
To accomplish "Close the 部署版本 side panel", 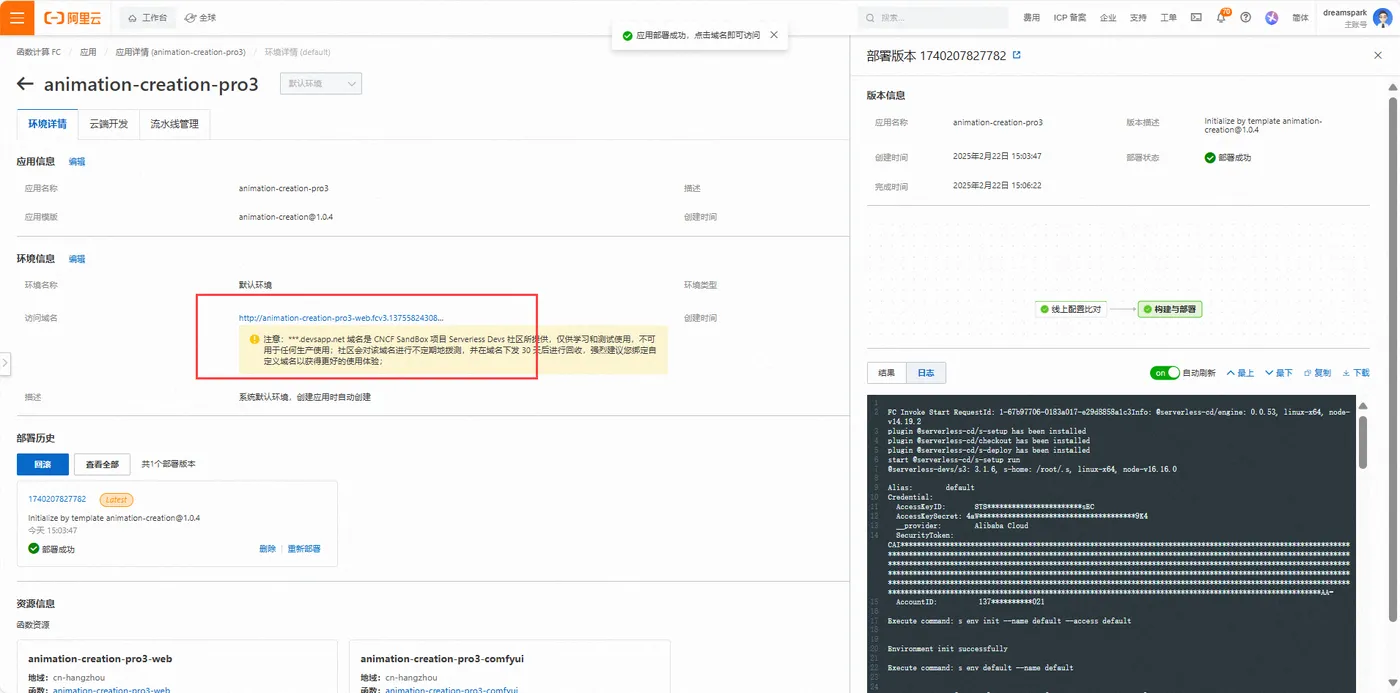I will 1378,56.
